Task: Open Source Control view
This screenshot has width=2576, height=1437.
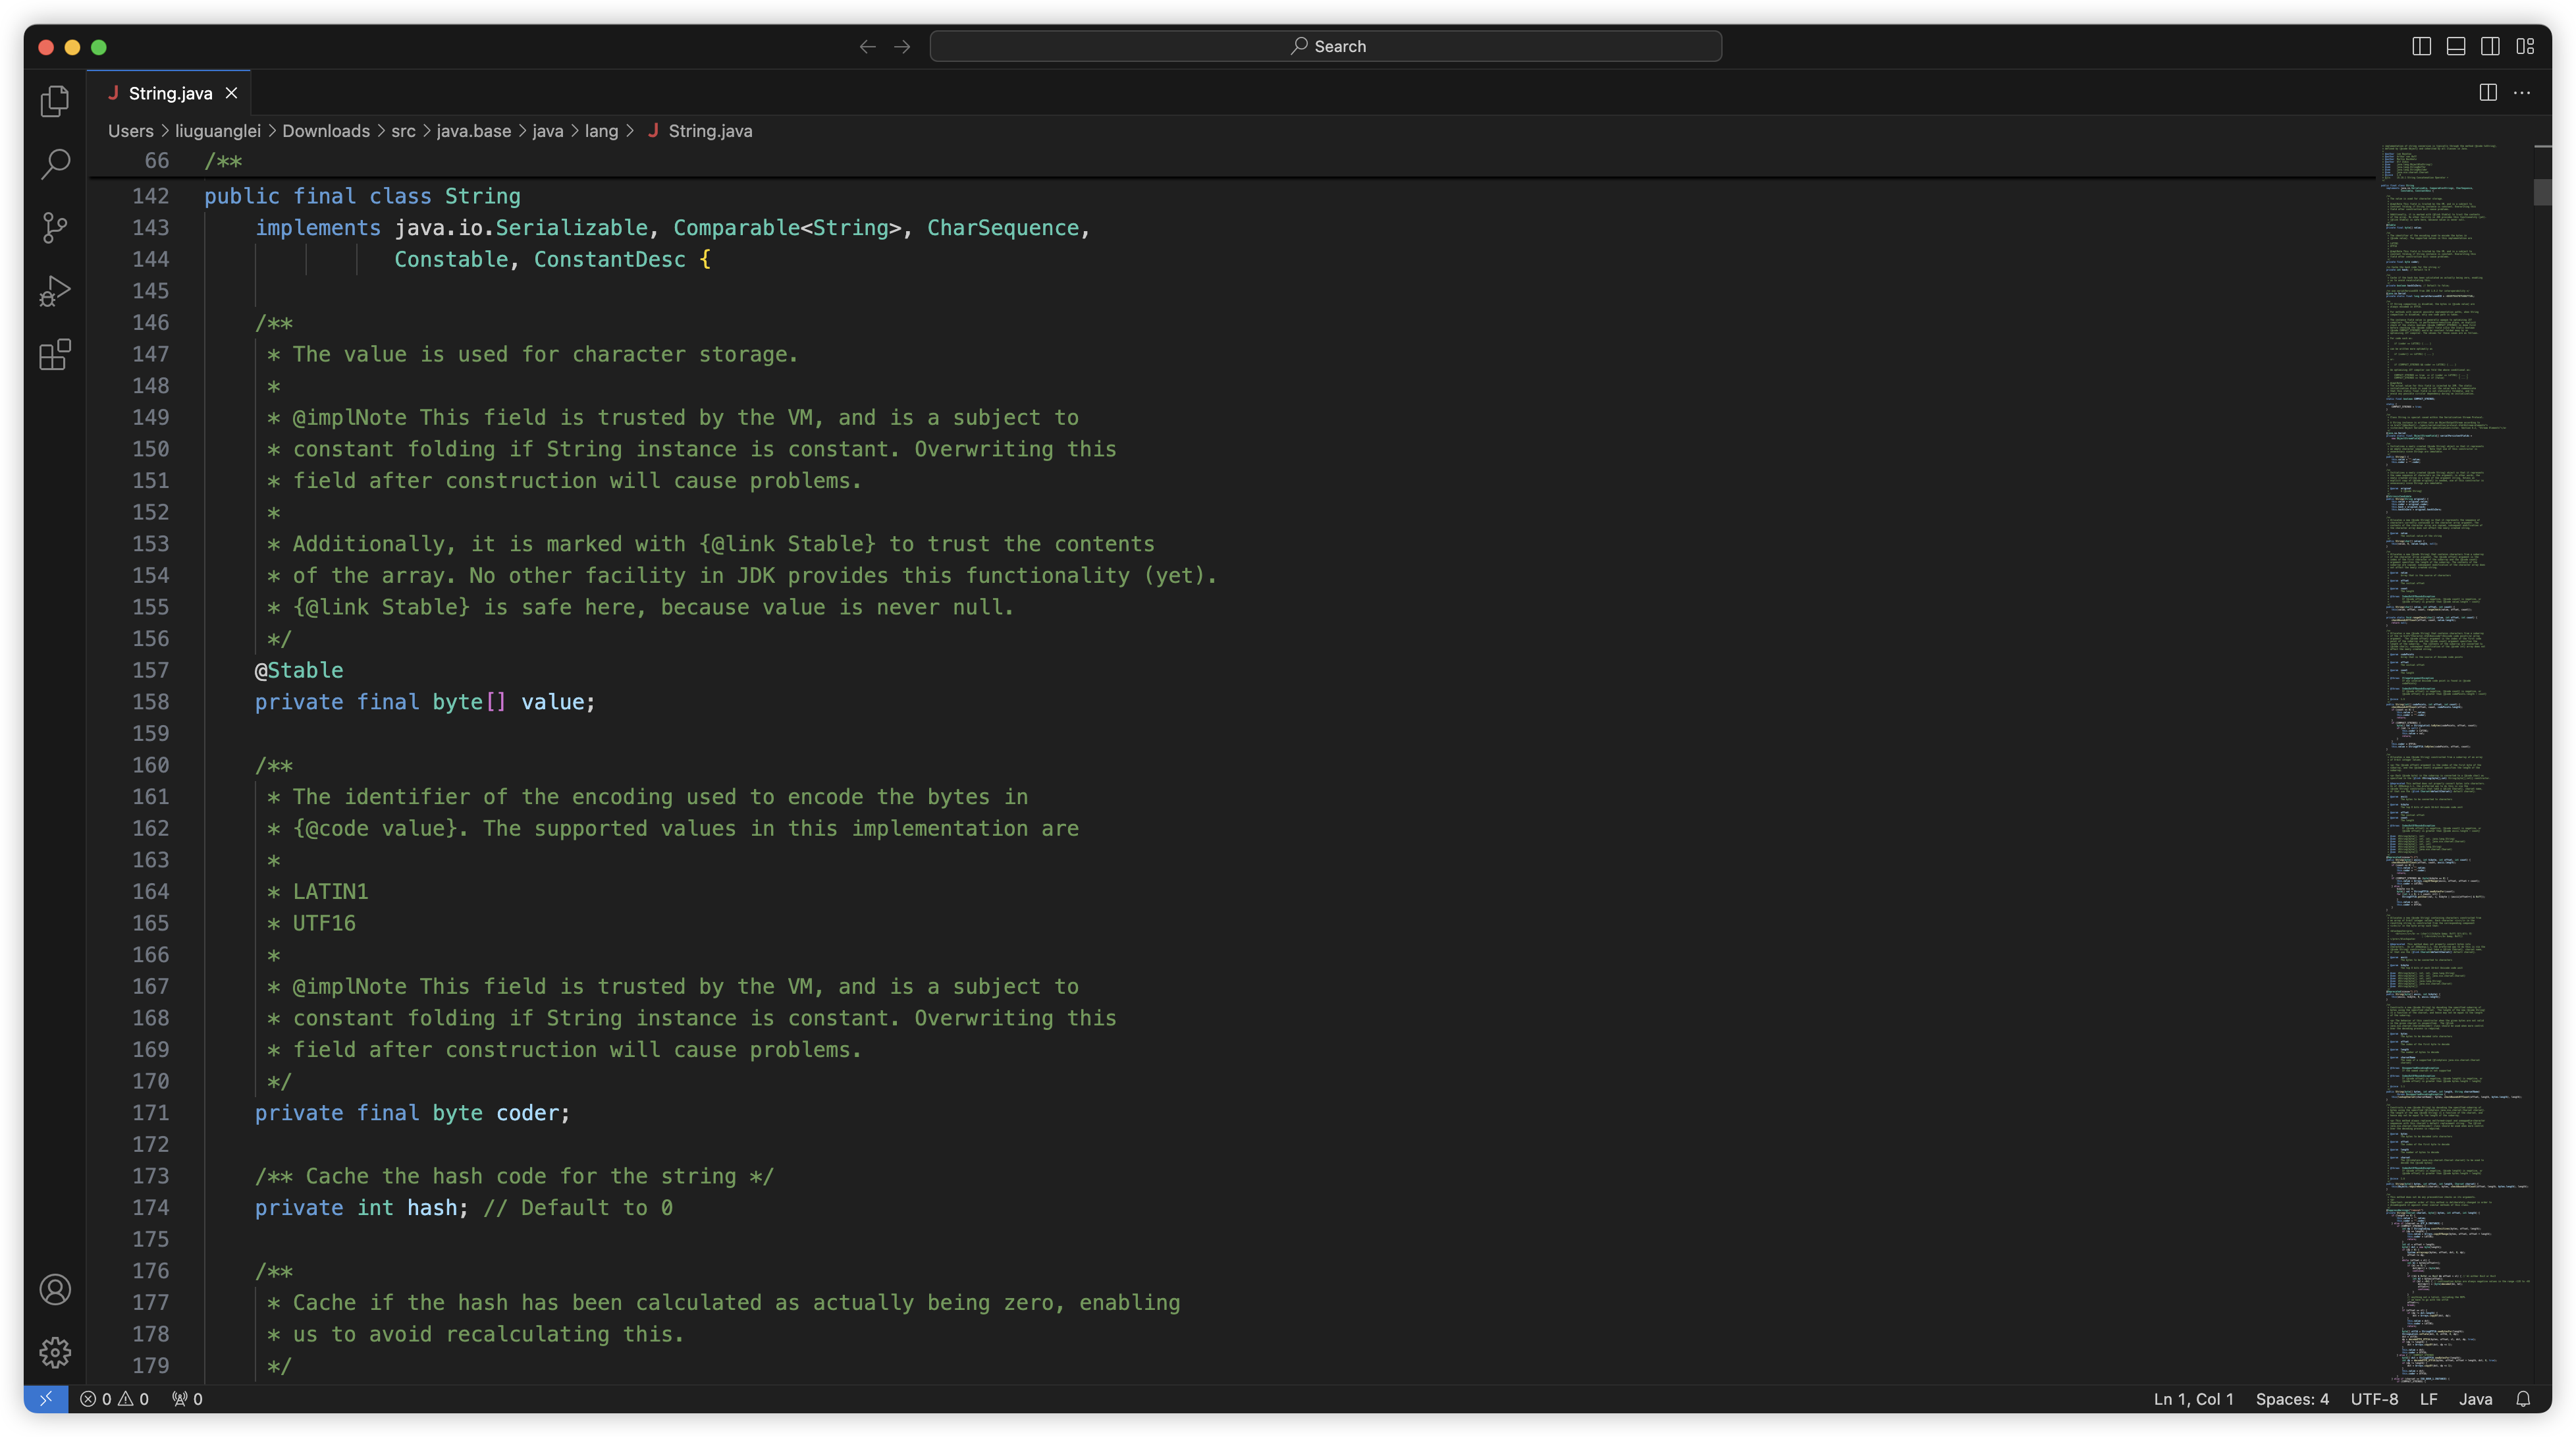Action: click(x=55, y=228)
